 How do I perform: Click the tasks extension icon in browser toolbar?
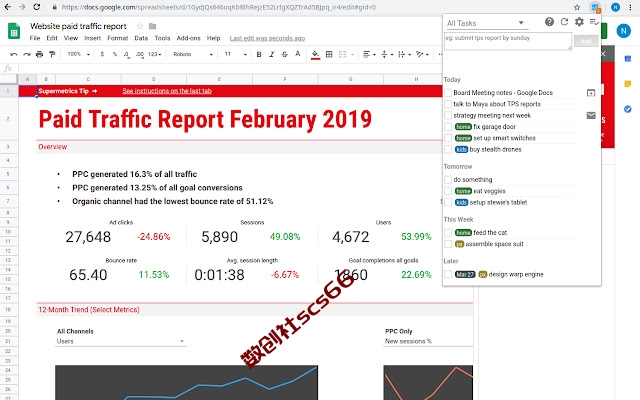tap(595, 7)
